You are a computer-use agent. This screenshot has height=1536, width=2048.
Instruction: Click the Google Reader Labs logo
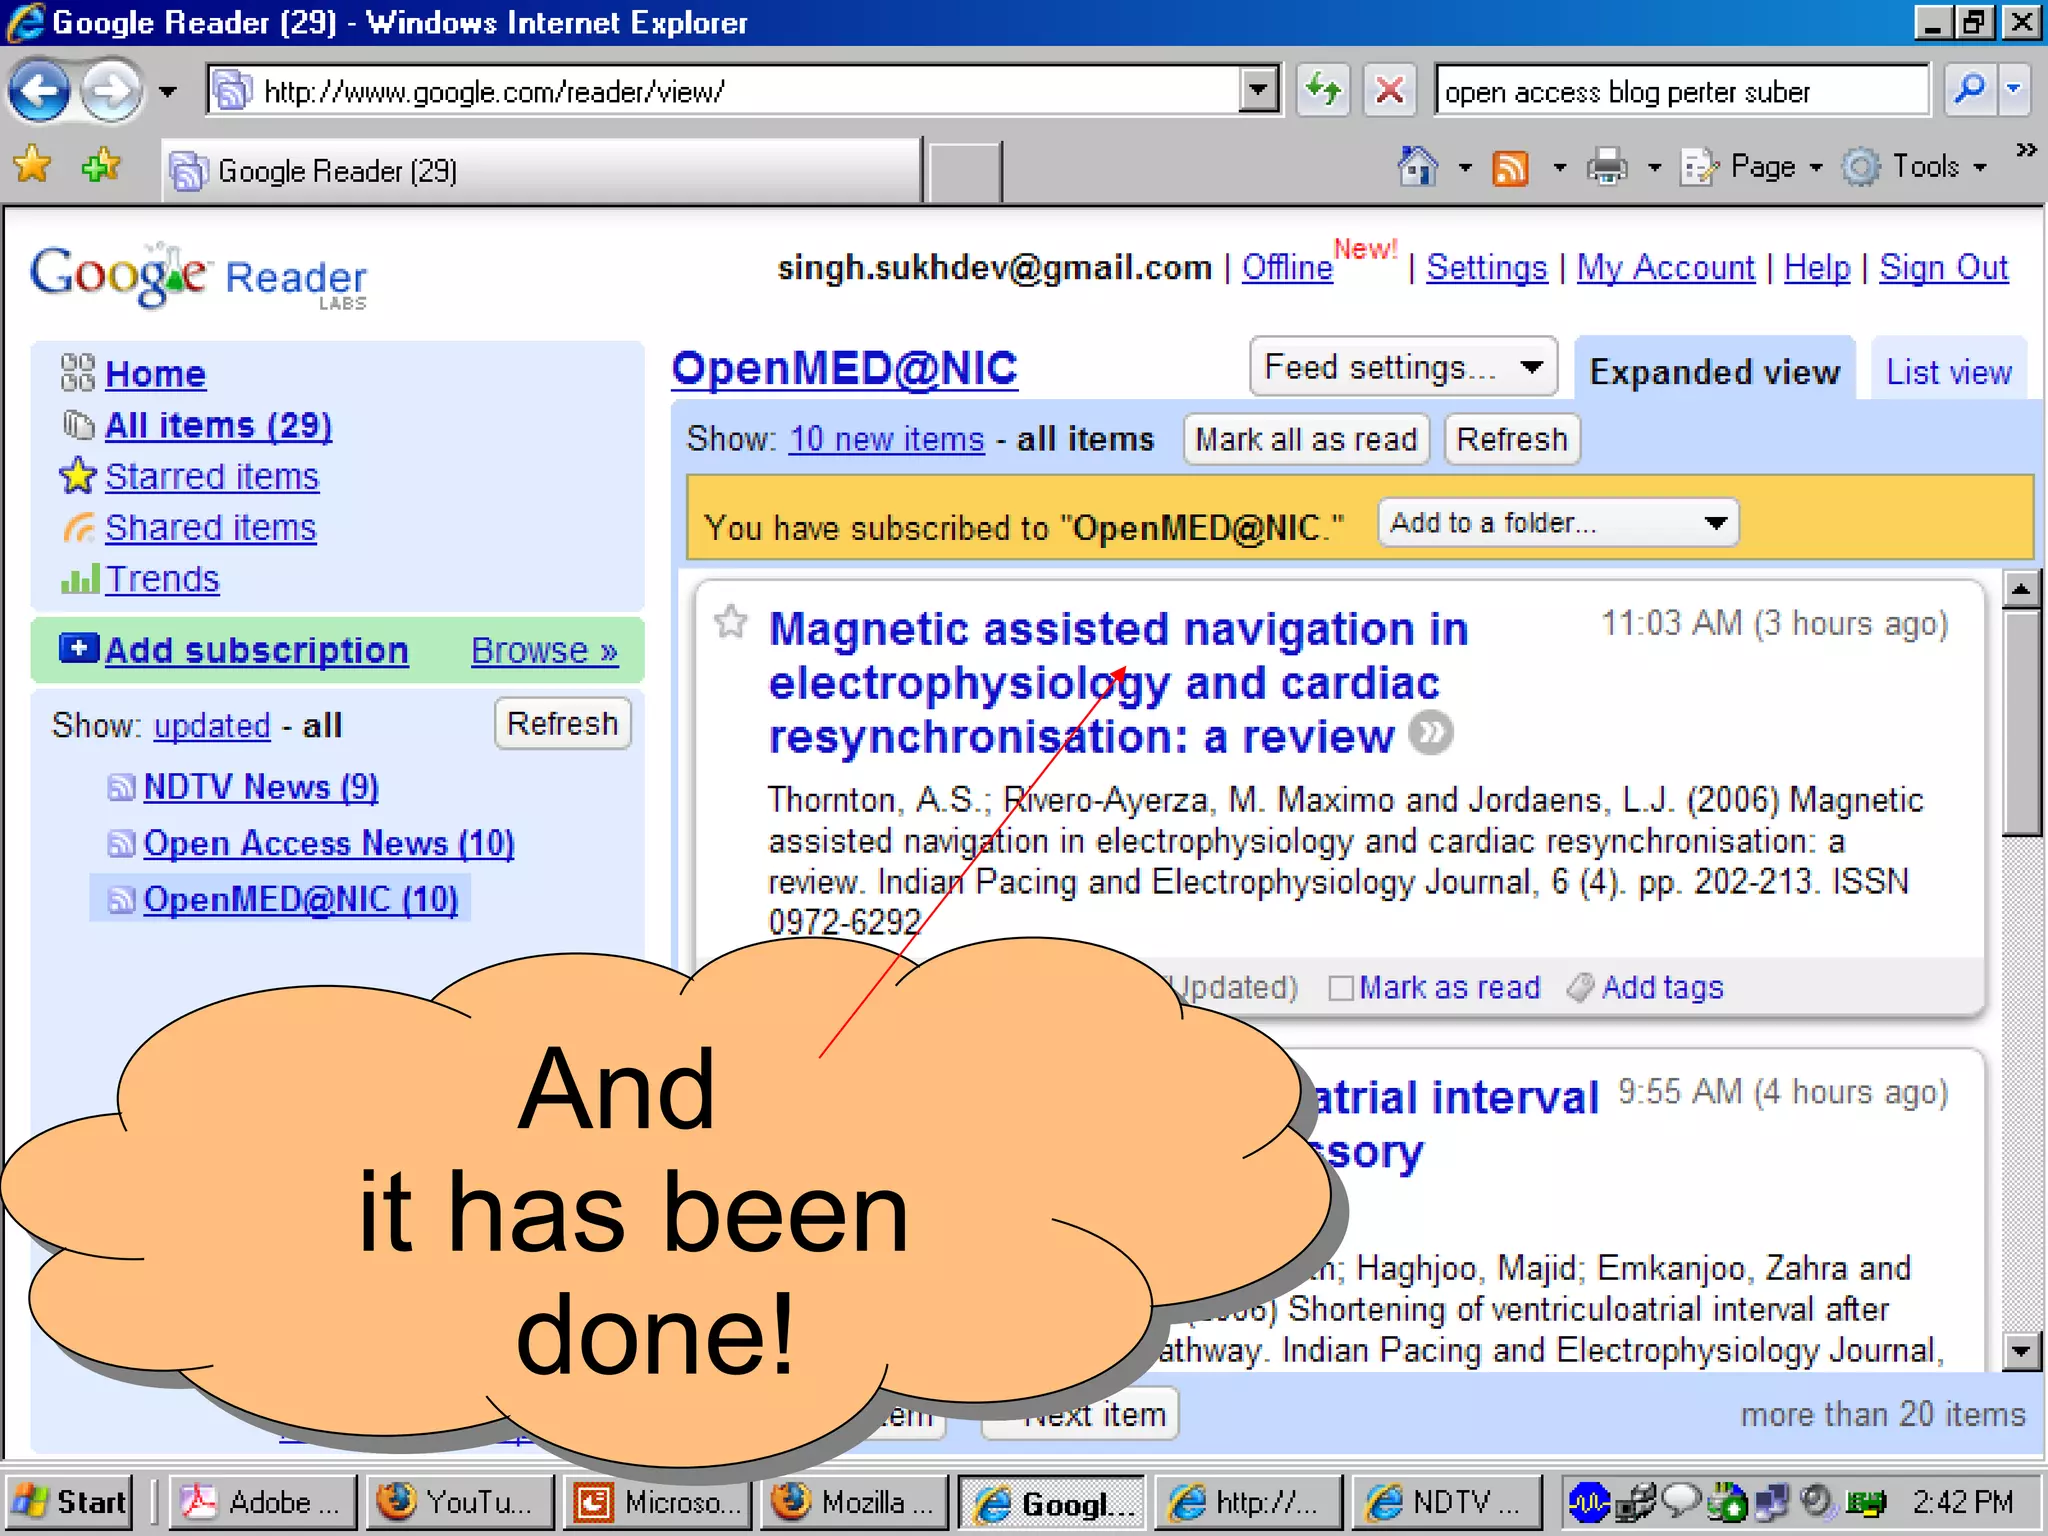coord(199,276)
